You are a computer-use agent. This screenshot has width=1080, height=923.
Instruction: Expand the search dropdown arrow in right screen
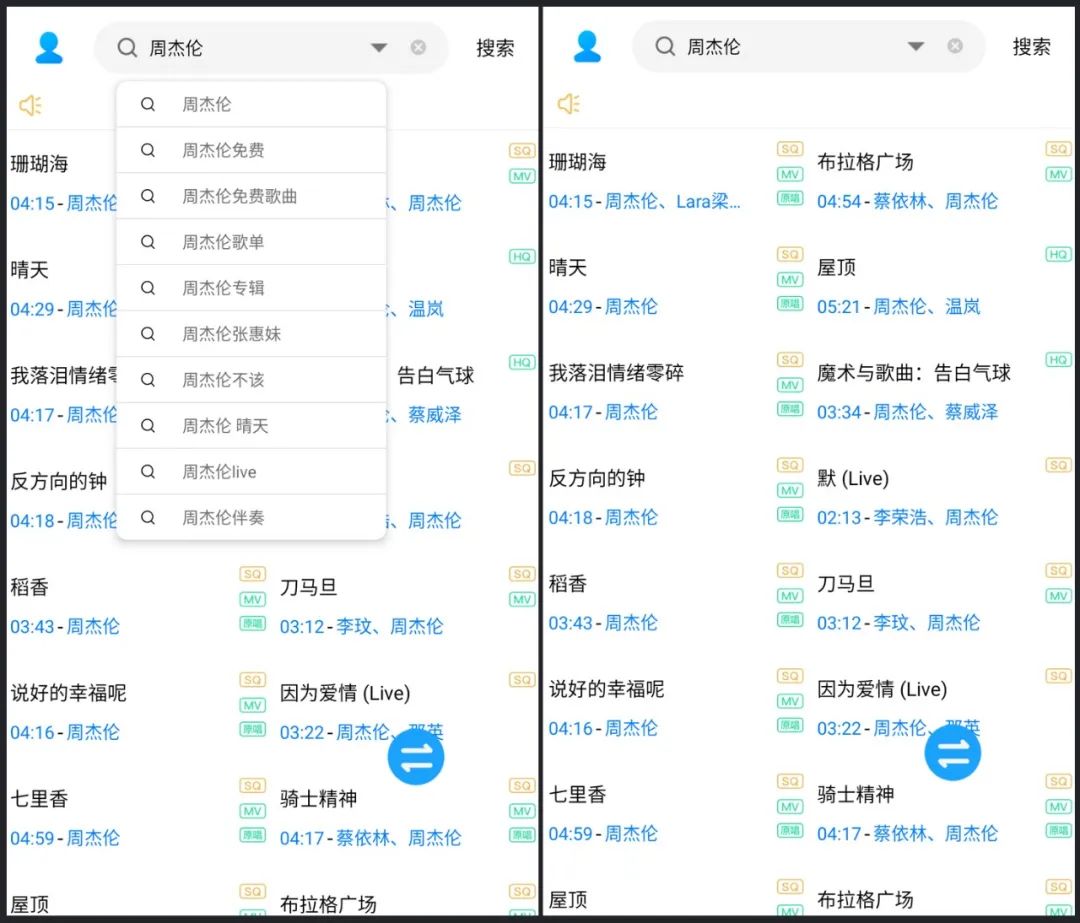click(x=915, y=46)
